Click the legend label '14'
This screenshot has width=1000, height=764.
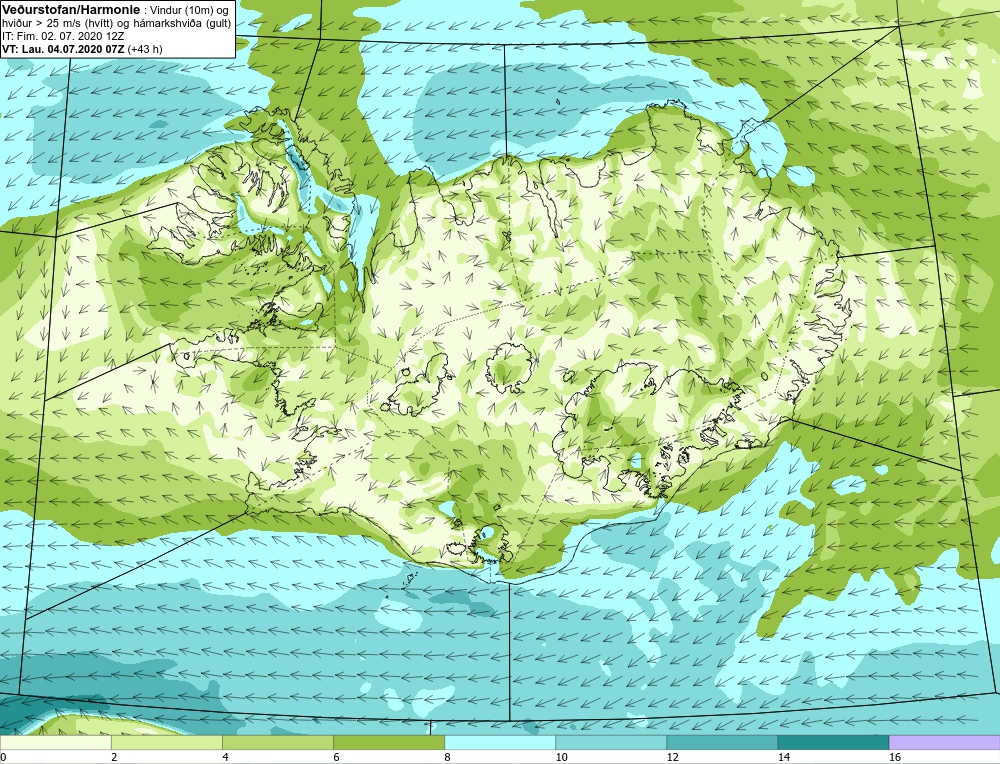point(784,757)
